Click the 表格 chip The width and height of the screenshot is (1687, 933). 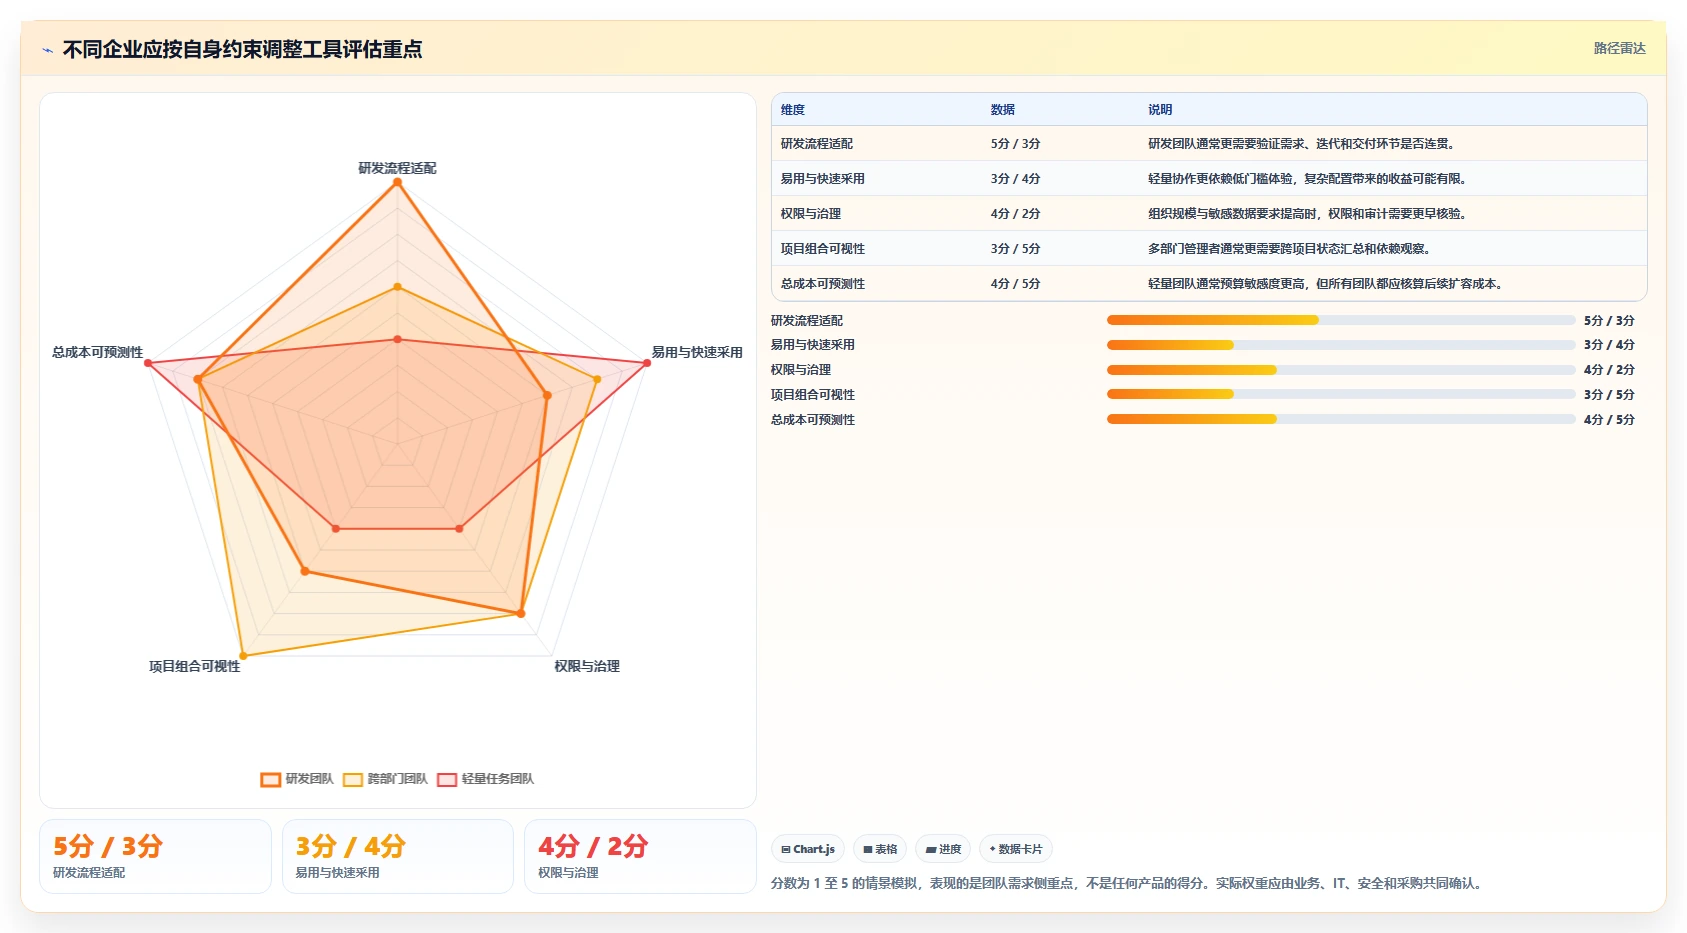880,849
